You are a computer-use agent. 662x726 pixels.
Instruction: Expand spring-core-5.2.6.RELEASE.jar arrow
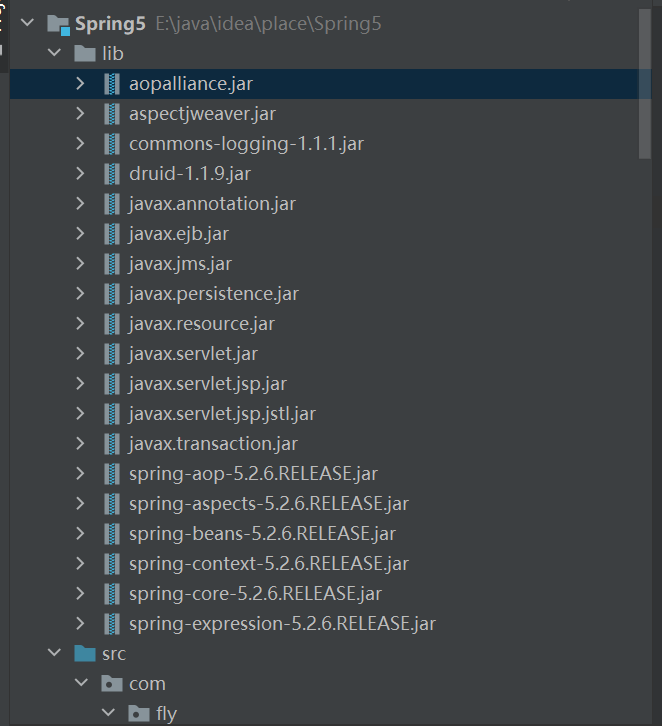(80, 593)
